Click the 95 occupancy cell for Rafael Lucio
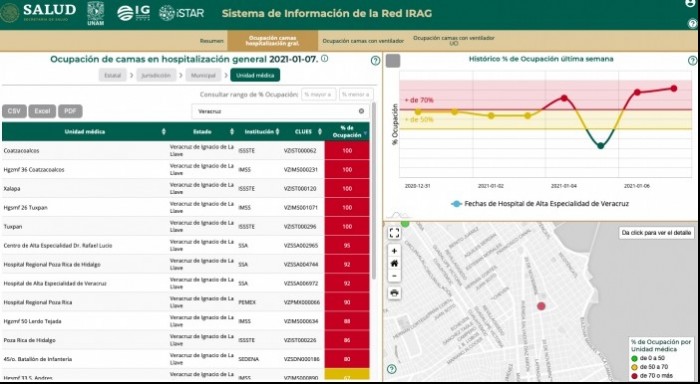The width and height of the screenshot is (700, 384). pos(347,246)
